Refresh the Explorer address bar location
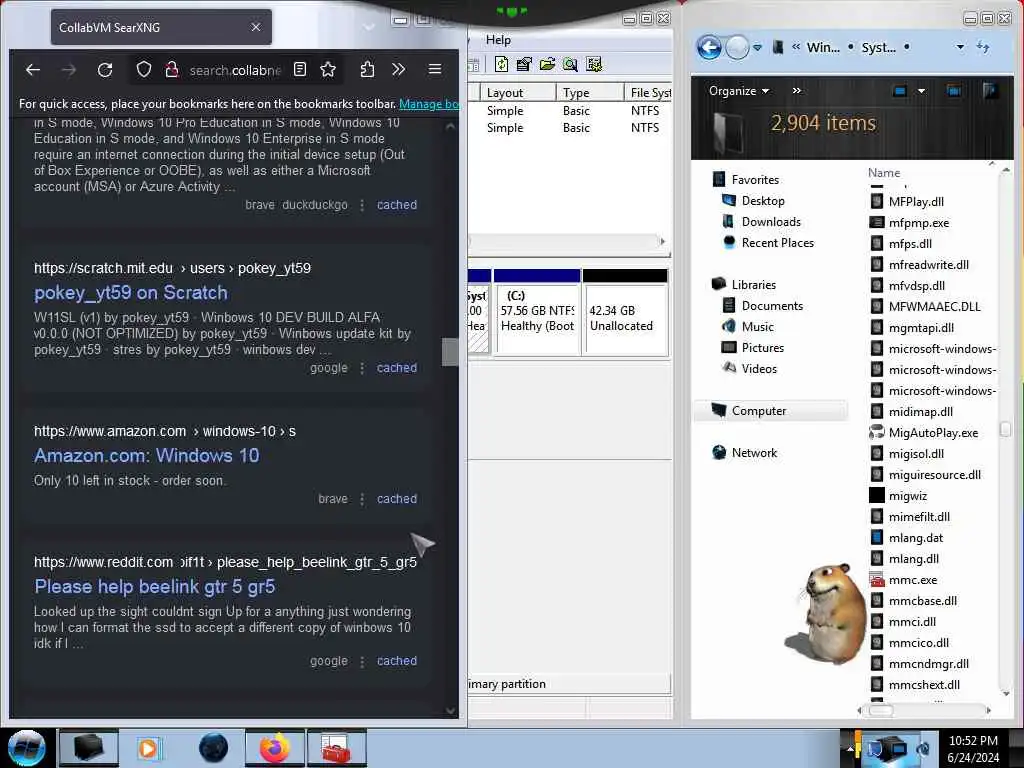Viewport: 1024px width, 768px height. pos(983,47)
